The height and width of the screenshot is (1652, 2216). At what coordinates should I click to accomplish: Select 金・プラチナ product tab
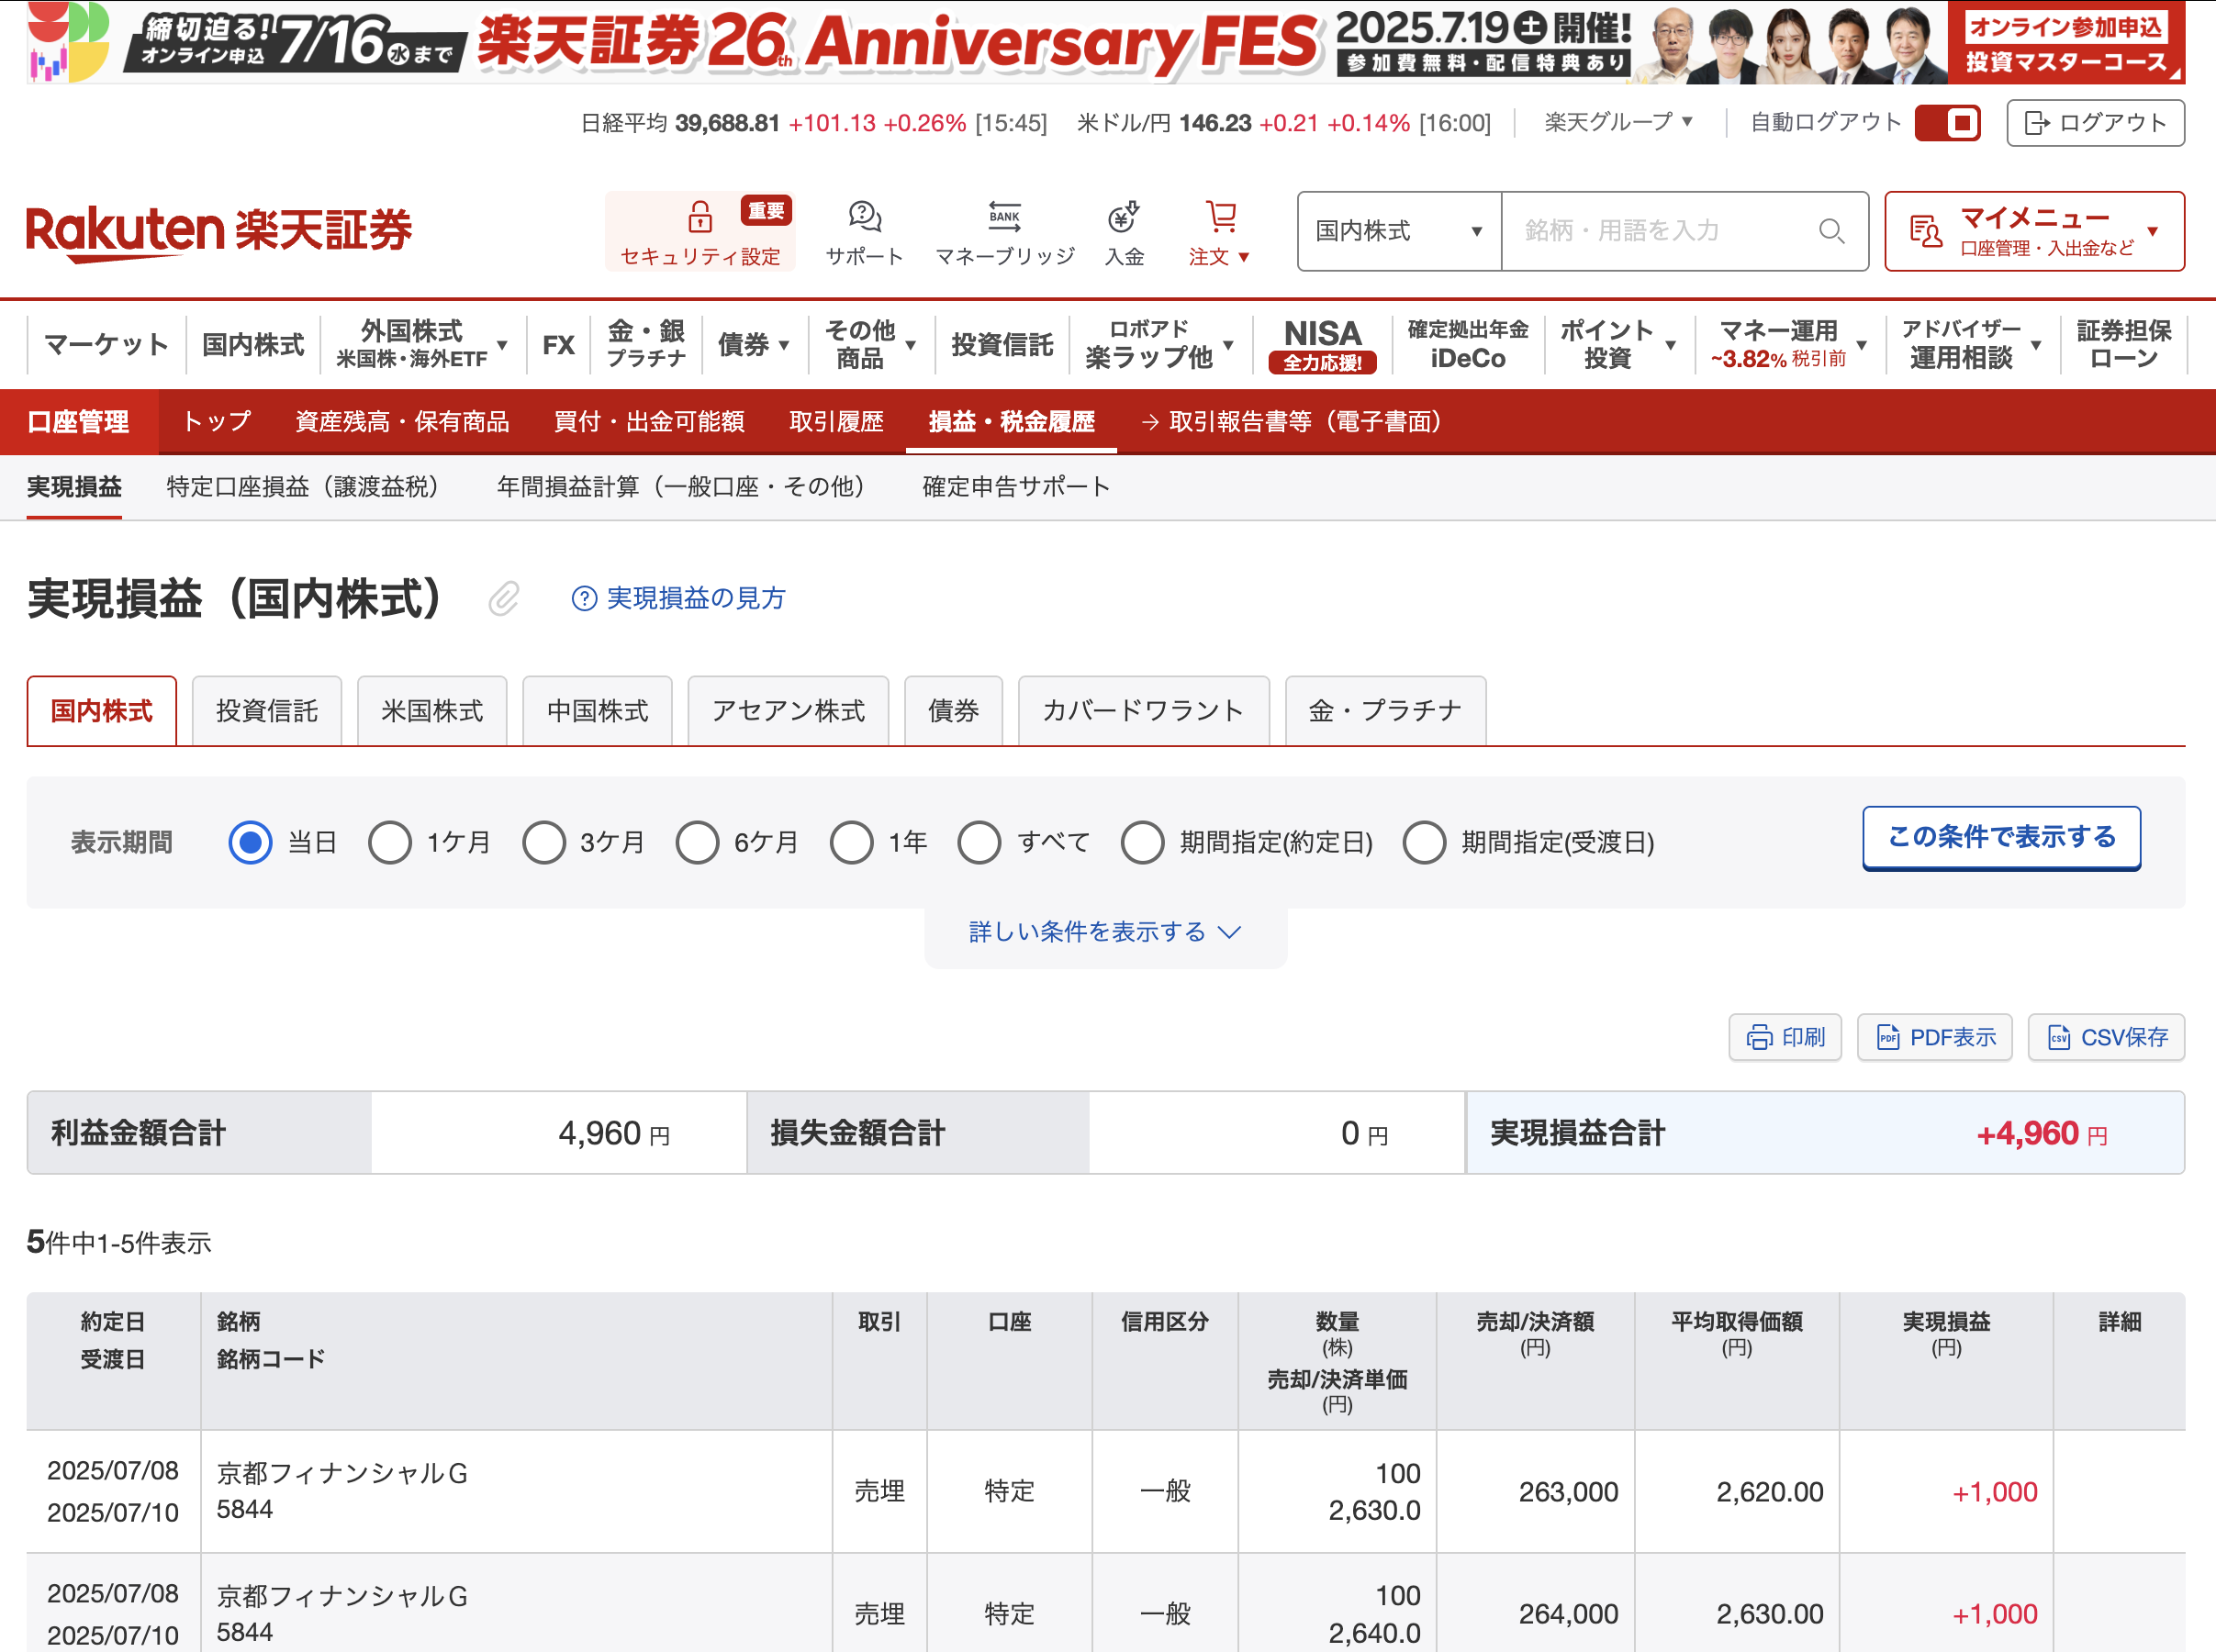tap(1385, 711)
